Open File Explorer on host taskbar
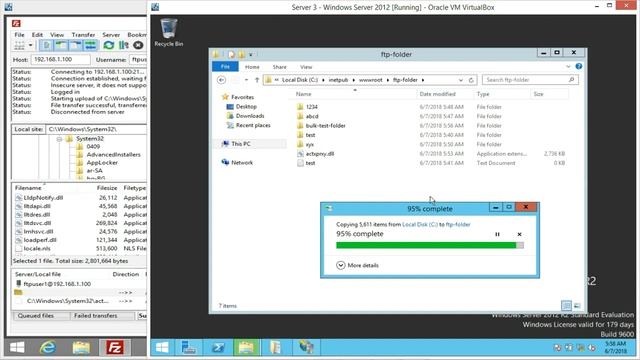Image resolution: width=640 pixels, height=360 pixels. [81, 347]
